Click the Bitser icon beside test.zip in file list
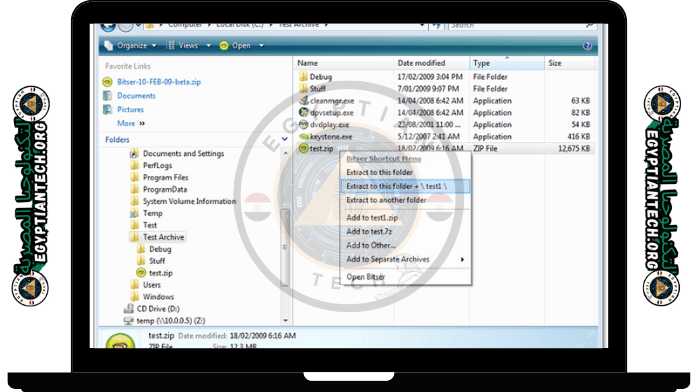The image size is (698, 392). [304, 148]
